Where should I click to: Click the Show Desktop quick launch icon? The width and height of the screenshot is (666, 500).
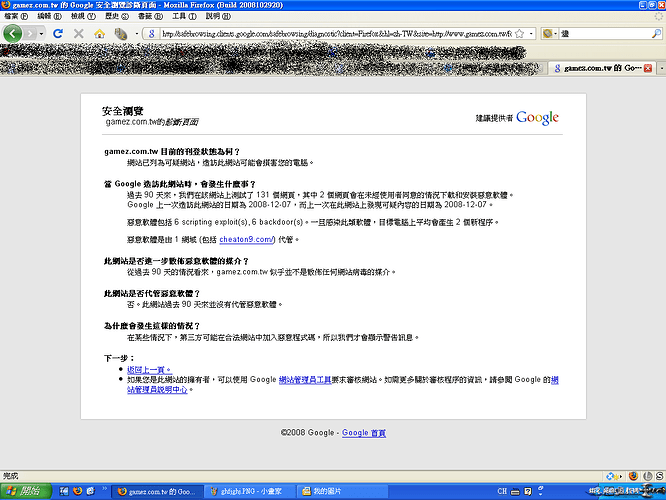[x=64, y=491]
